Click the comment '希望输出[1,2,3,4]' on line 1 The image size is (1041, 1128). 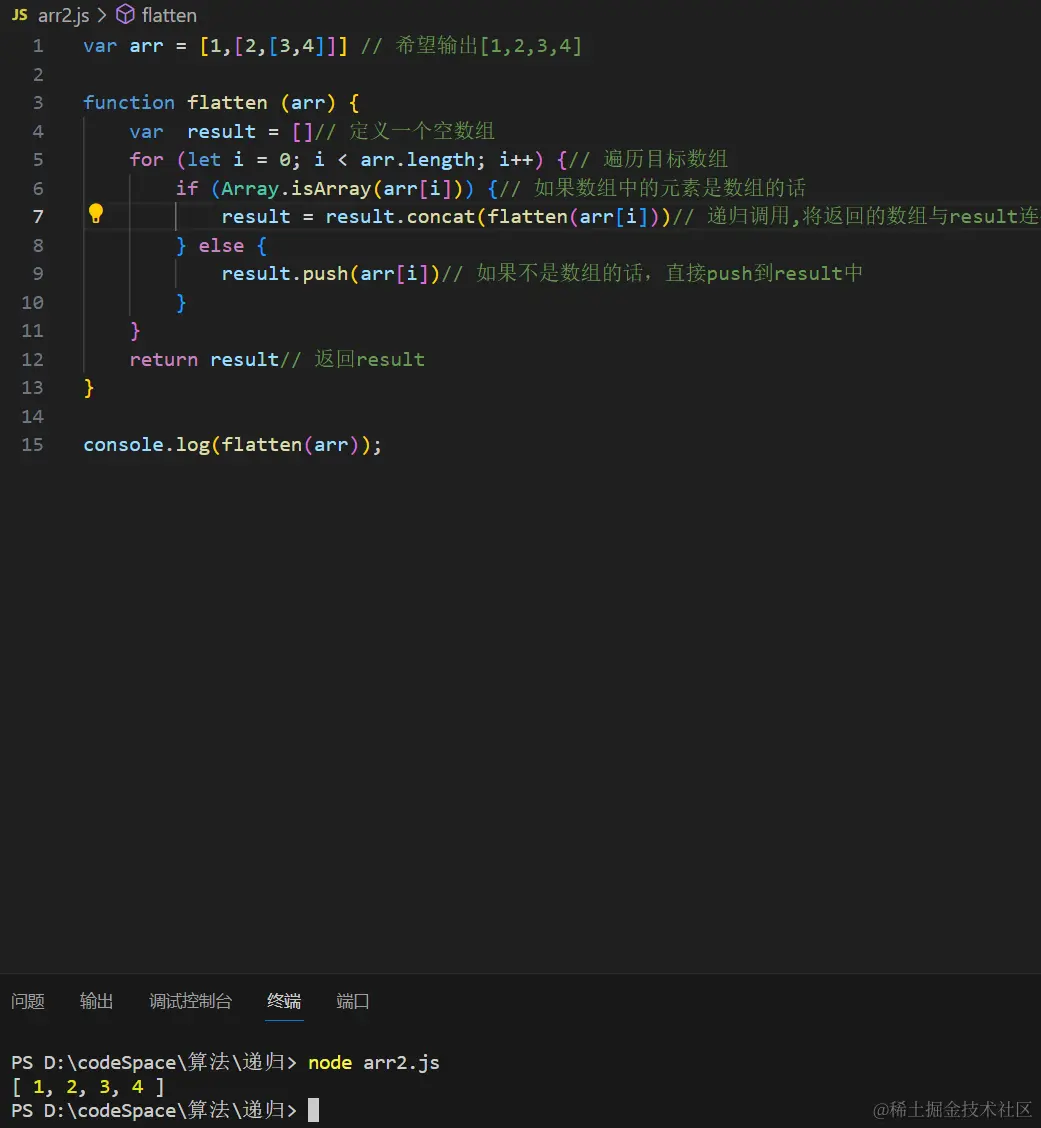tap(488, 46)
